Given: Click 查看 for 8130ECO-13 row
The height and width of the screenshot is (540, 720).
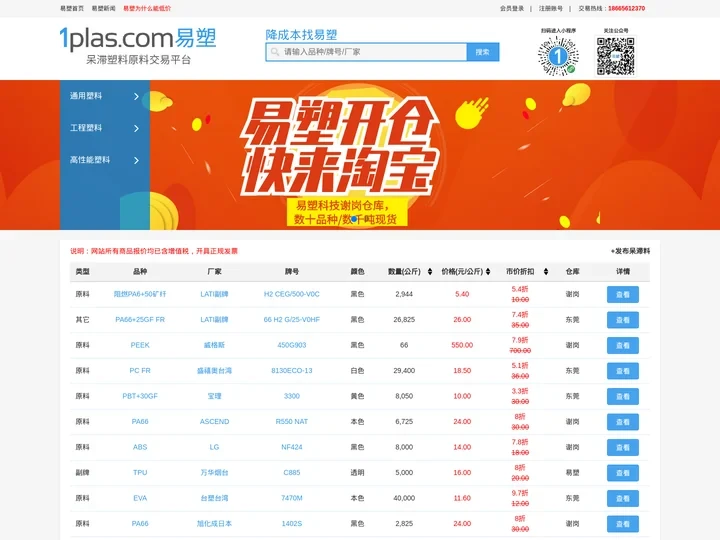Looking at the screenshot, I should click(x=623, y=371).
